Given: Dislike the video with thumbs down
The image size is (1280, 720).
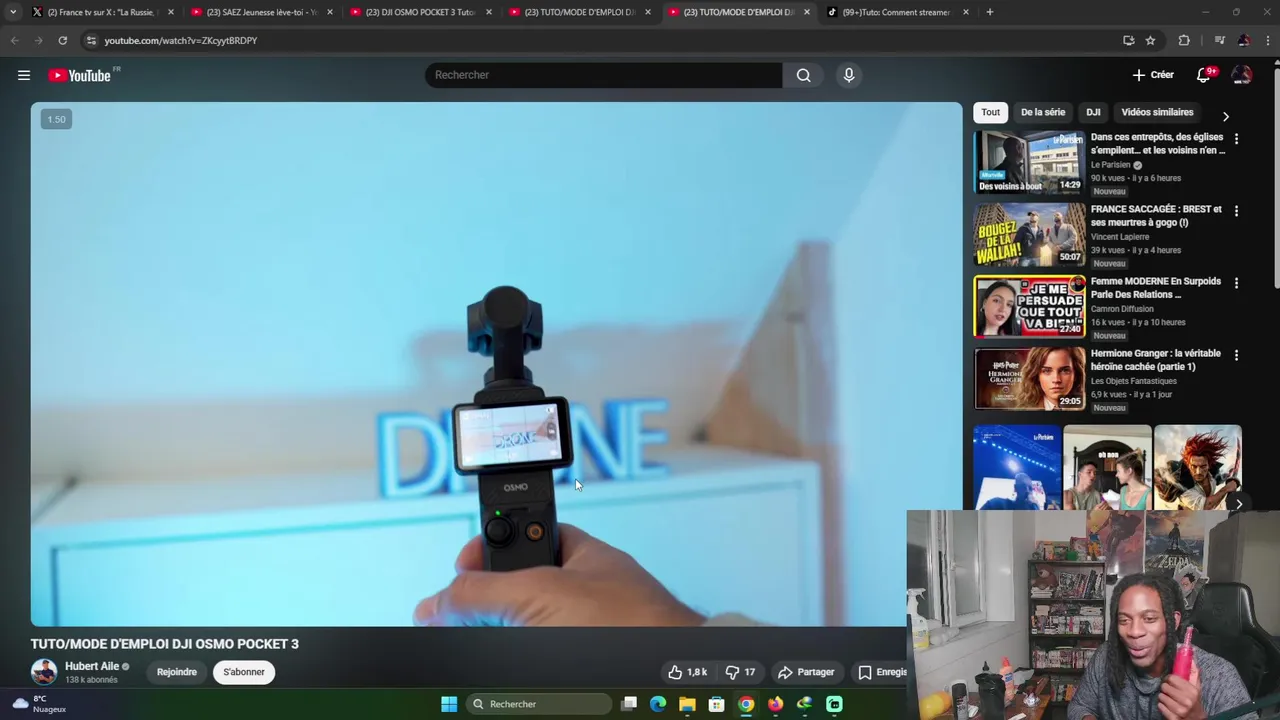Looking at the screenshot, I should (740, 672).
